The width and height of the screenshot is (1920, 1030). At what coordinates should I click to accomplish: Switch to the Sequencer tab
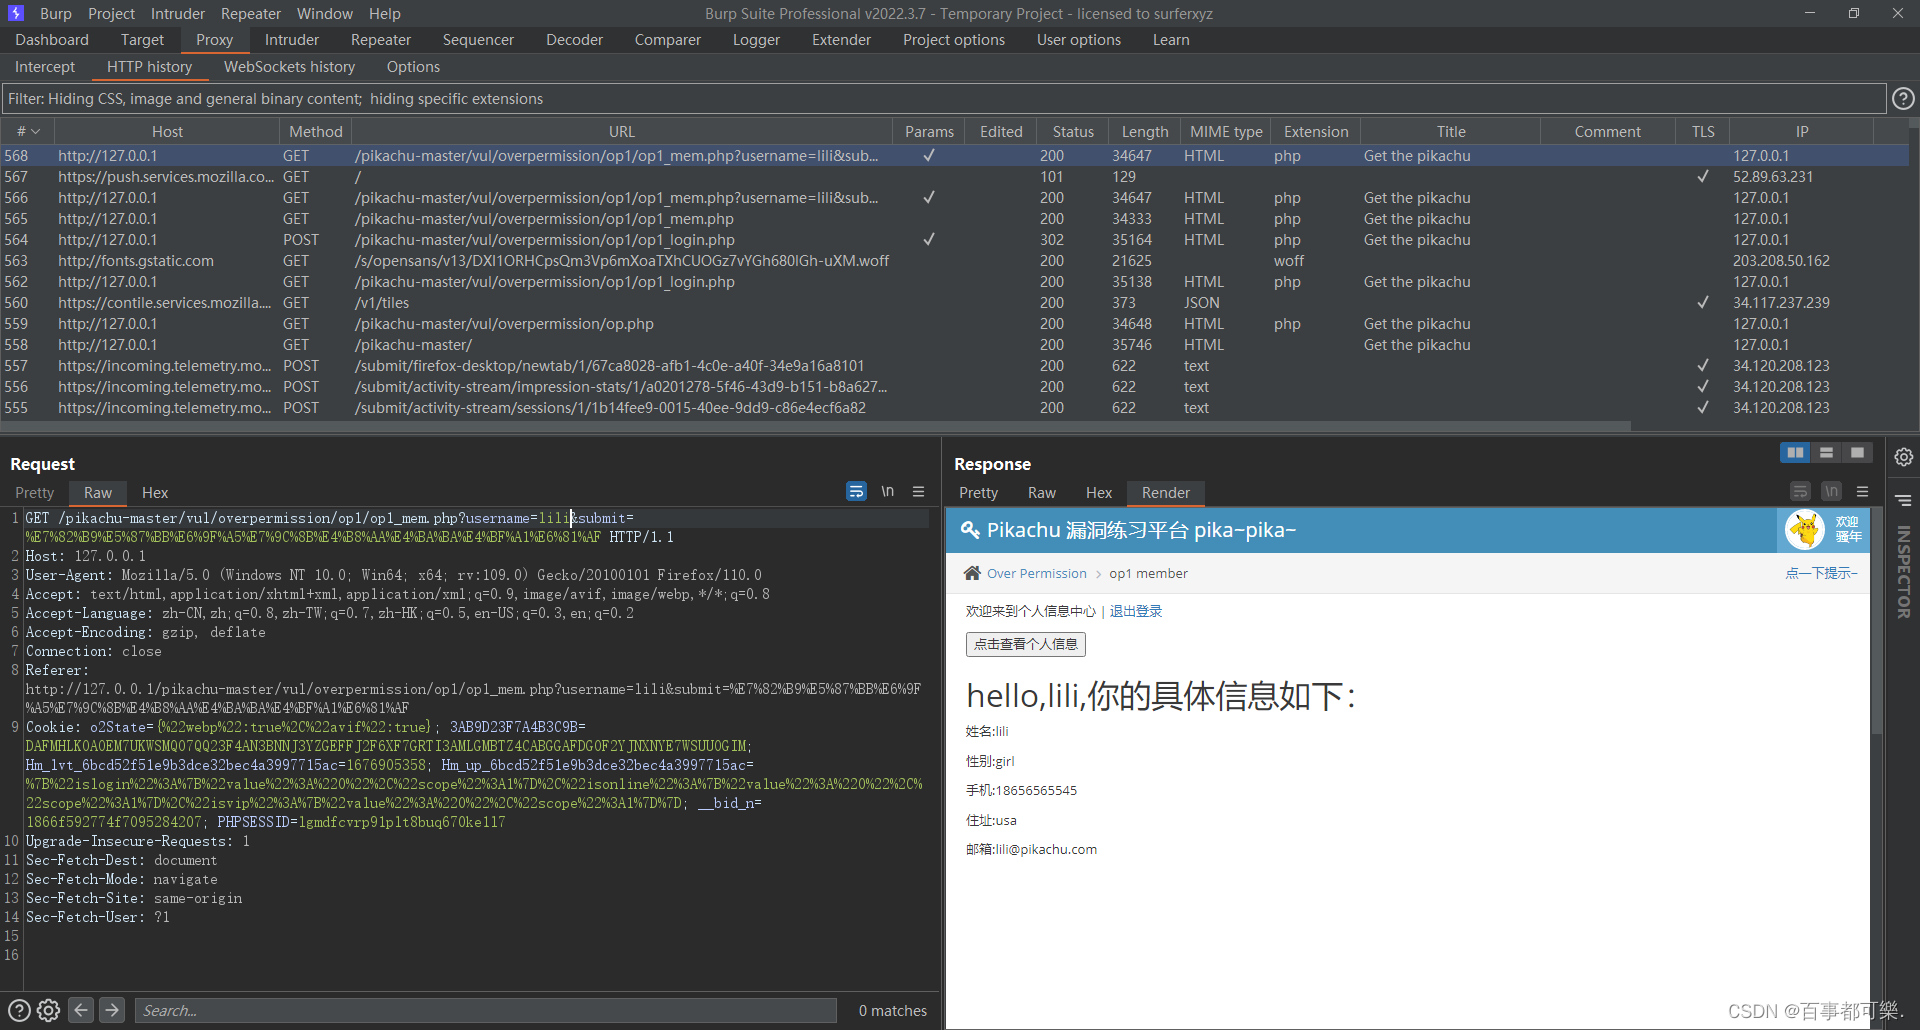click(478, 40)
